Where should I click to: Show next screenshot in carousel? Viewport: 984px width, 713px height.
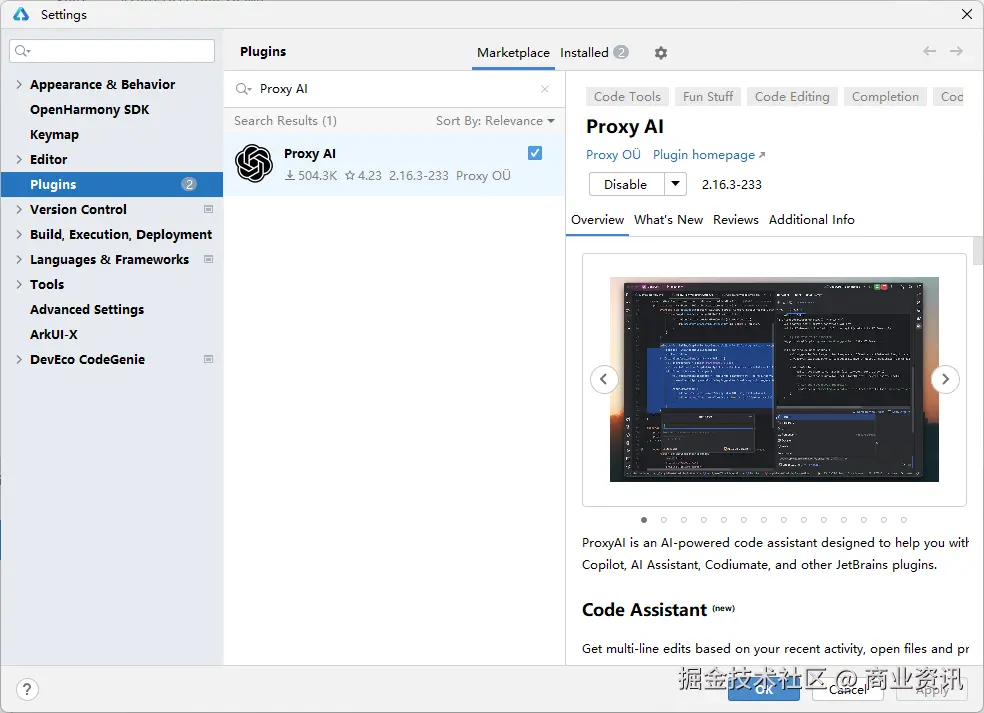945,379
